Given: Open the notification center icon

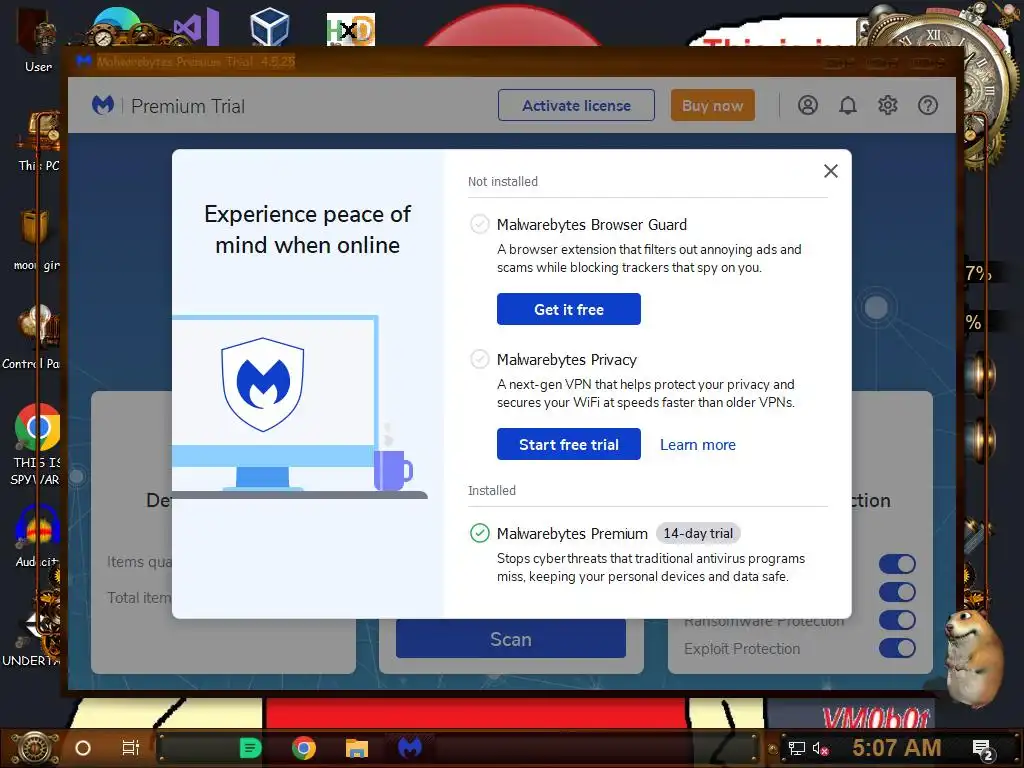Looking at the screenshot, I should click(982, 750).
